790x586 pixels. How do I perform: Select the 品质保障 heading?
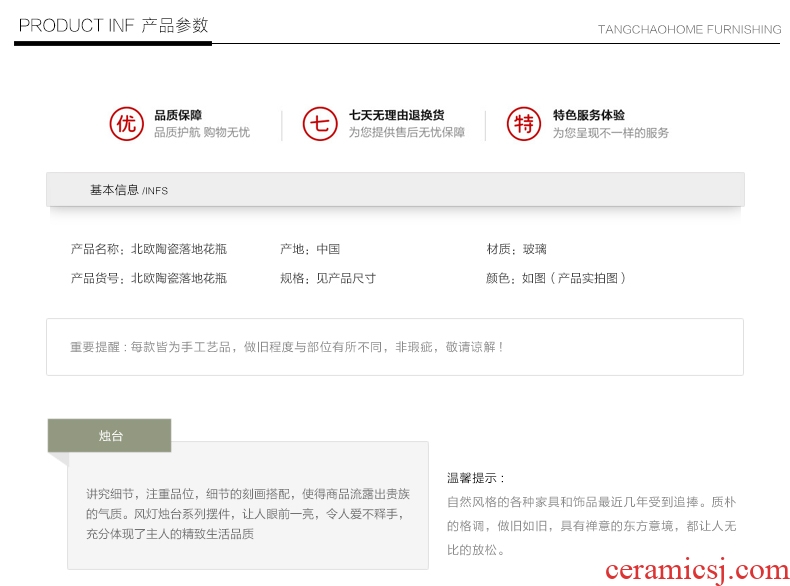tap(178, 115)
